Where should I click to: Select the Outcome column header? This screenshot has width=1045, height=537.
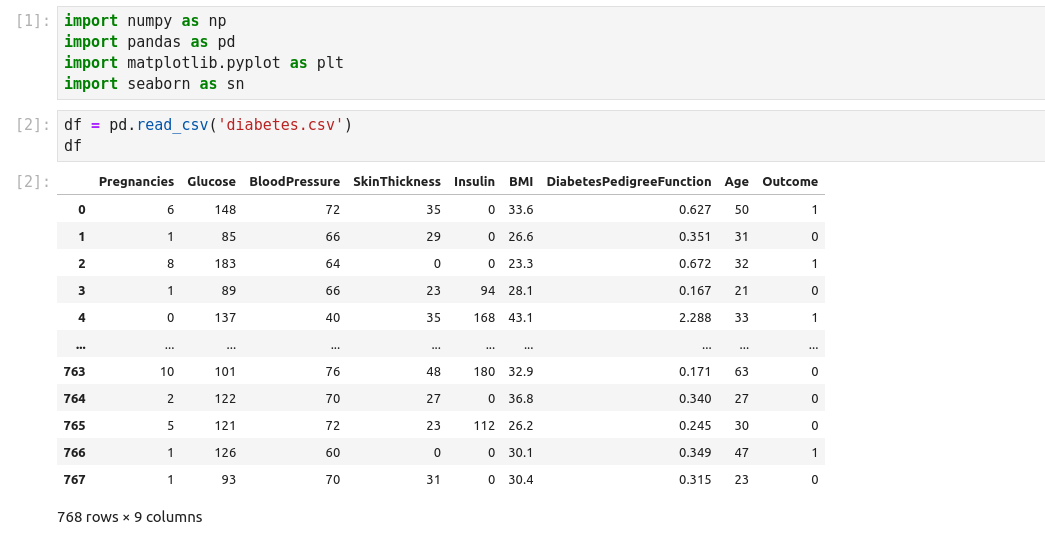(789, 182)
